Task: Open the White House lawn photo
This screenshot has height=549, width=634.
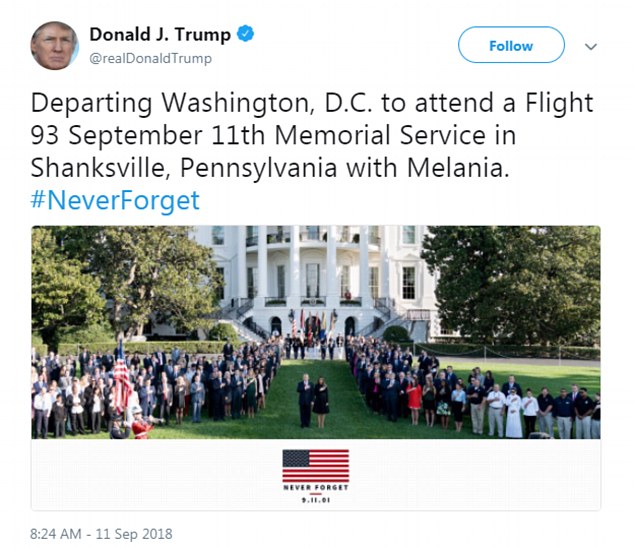Action: point(315,332)
